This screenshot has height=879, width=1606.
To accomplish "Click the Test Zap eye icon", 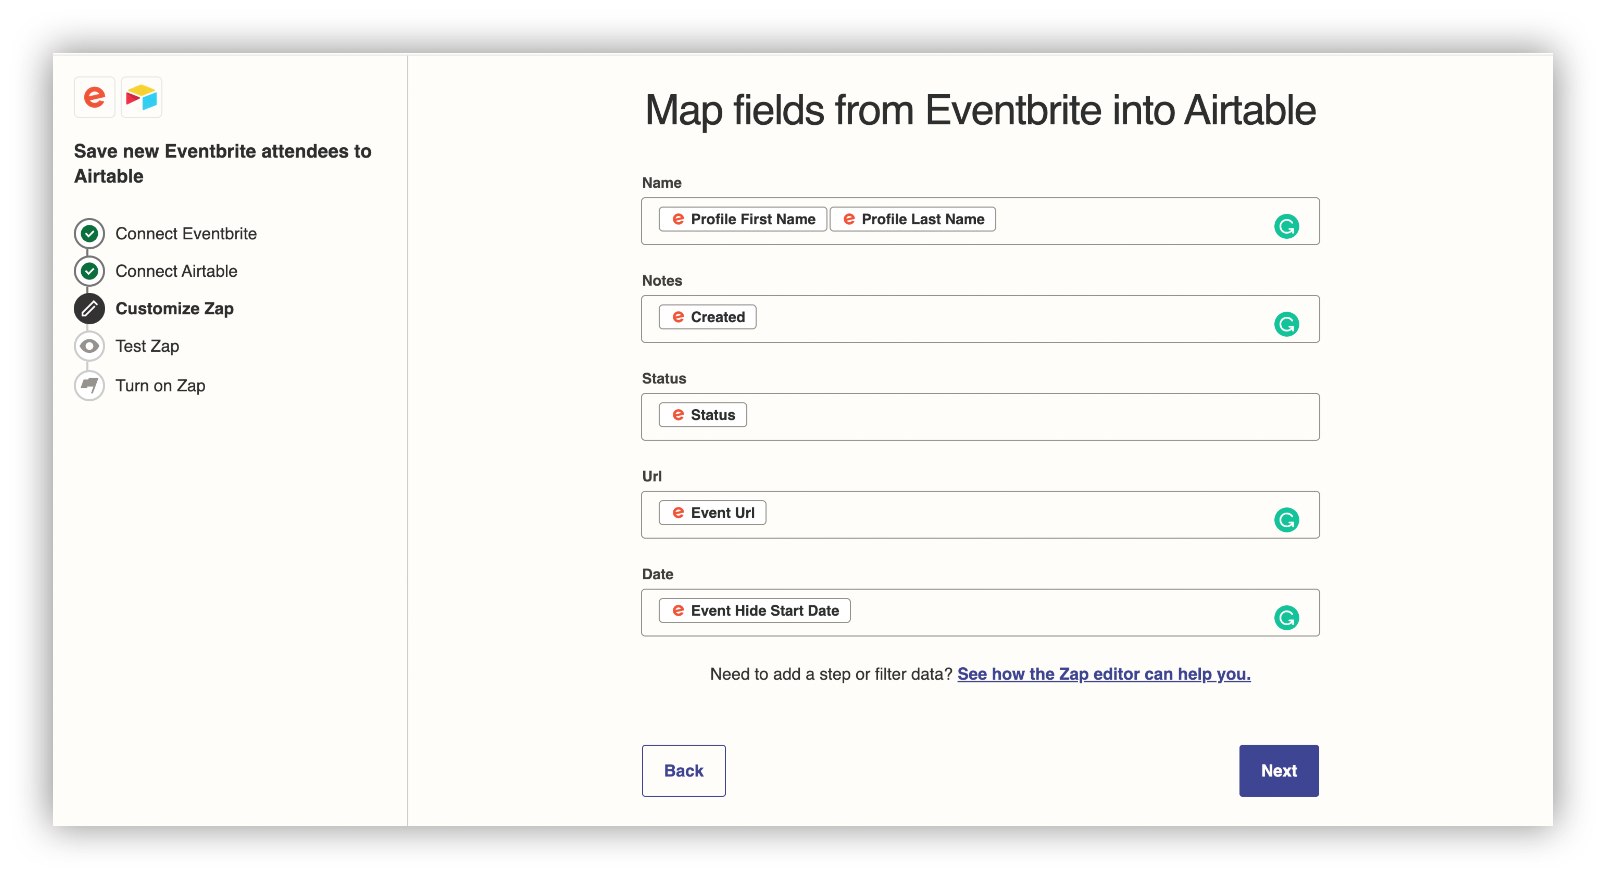I will 89,346.
